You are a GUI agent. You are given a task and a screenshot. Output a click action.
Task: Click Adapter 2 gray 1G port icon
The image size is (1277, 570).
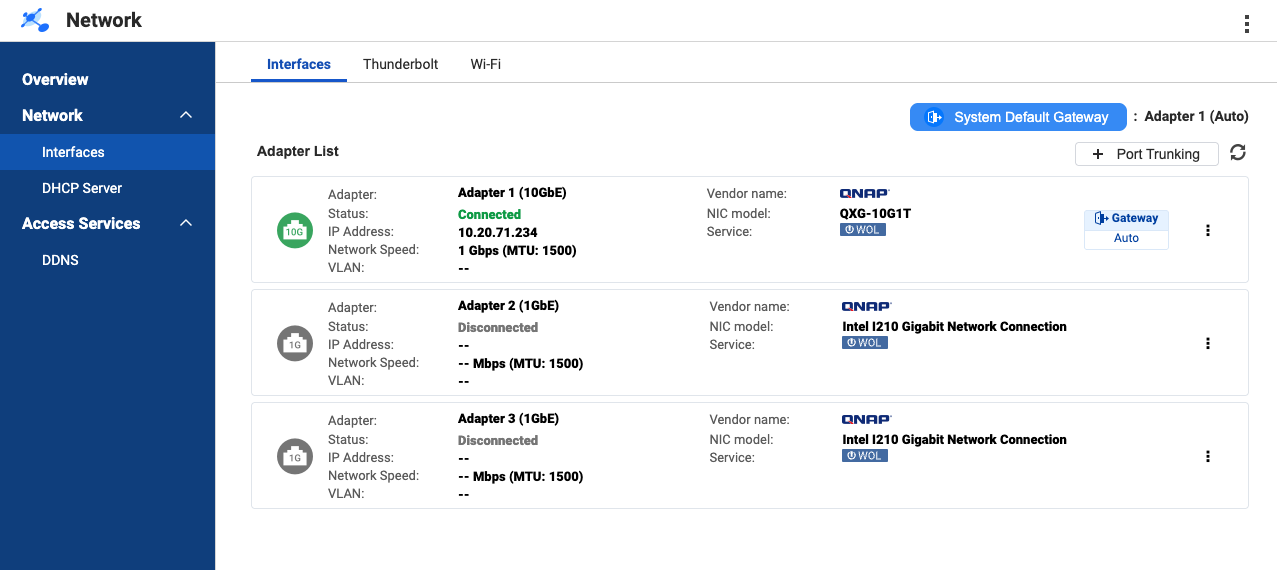tap(294, 344)
